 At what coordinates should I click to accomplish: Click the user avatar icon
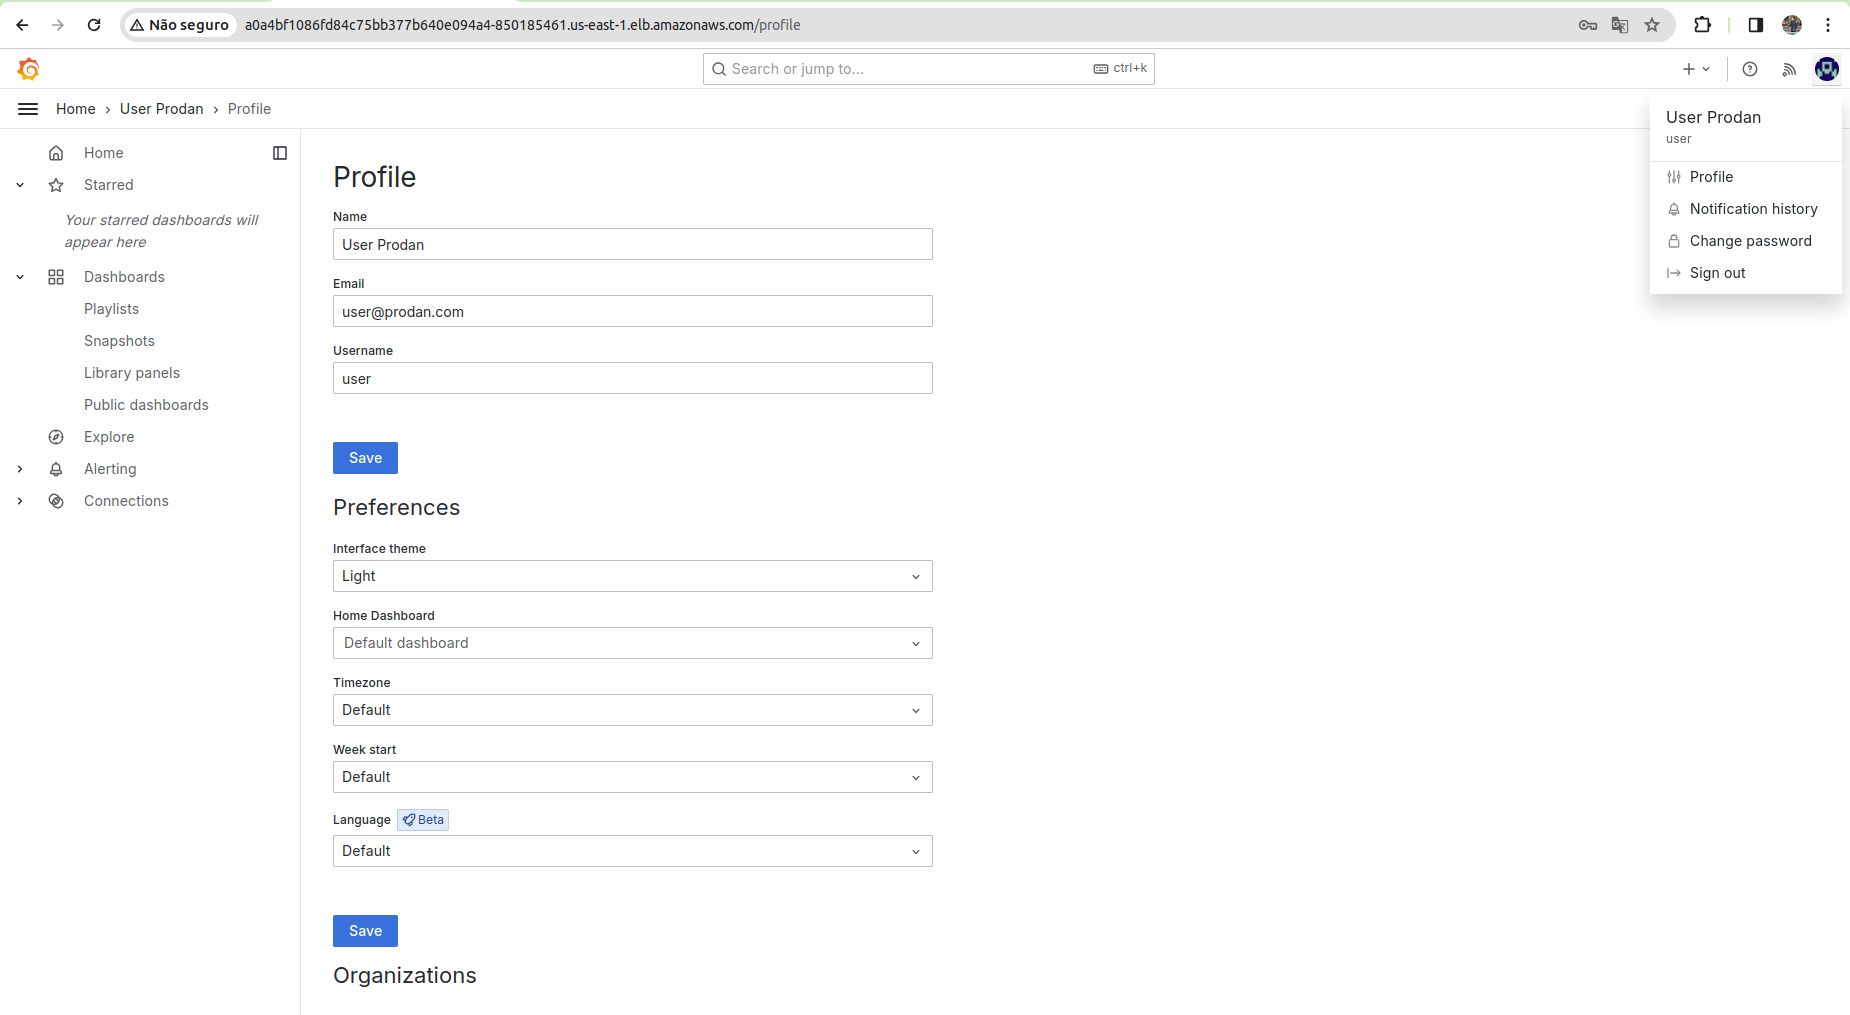click(1827, 69)
